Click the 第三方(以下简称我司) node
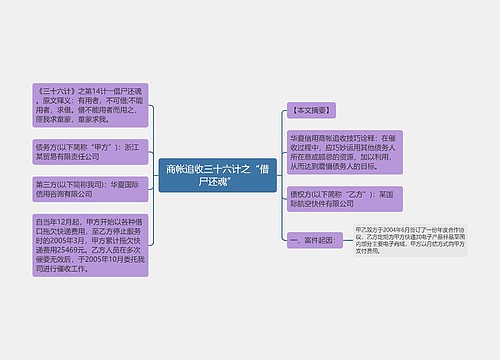 pos(90,189)
